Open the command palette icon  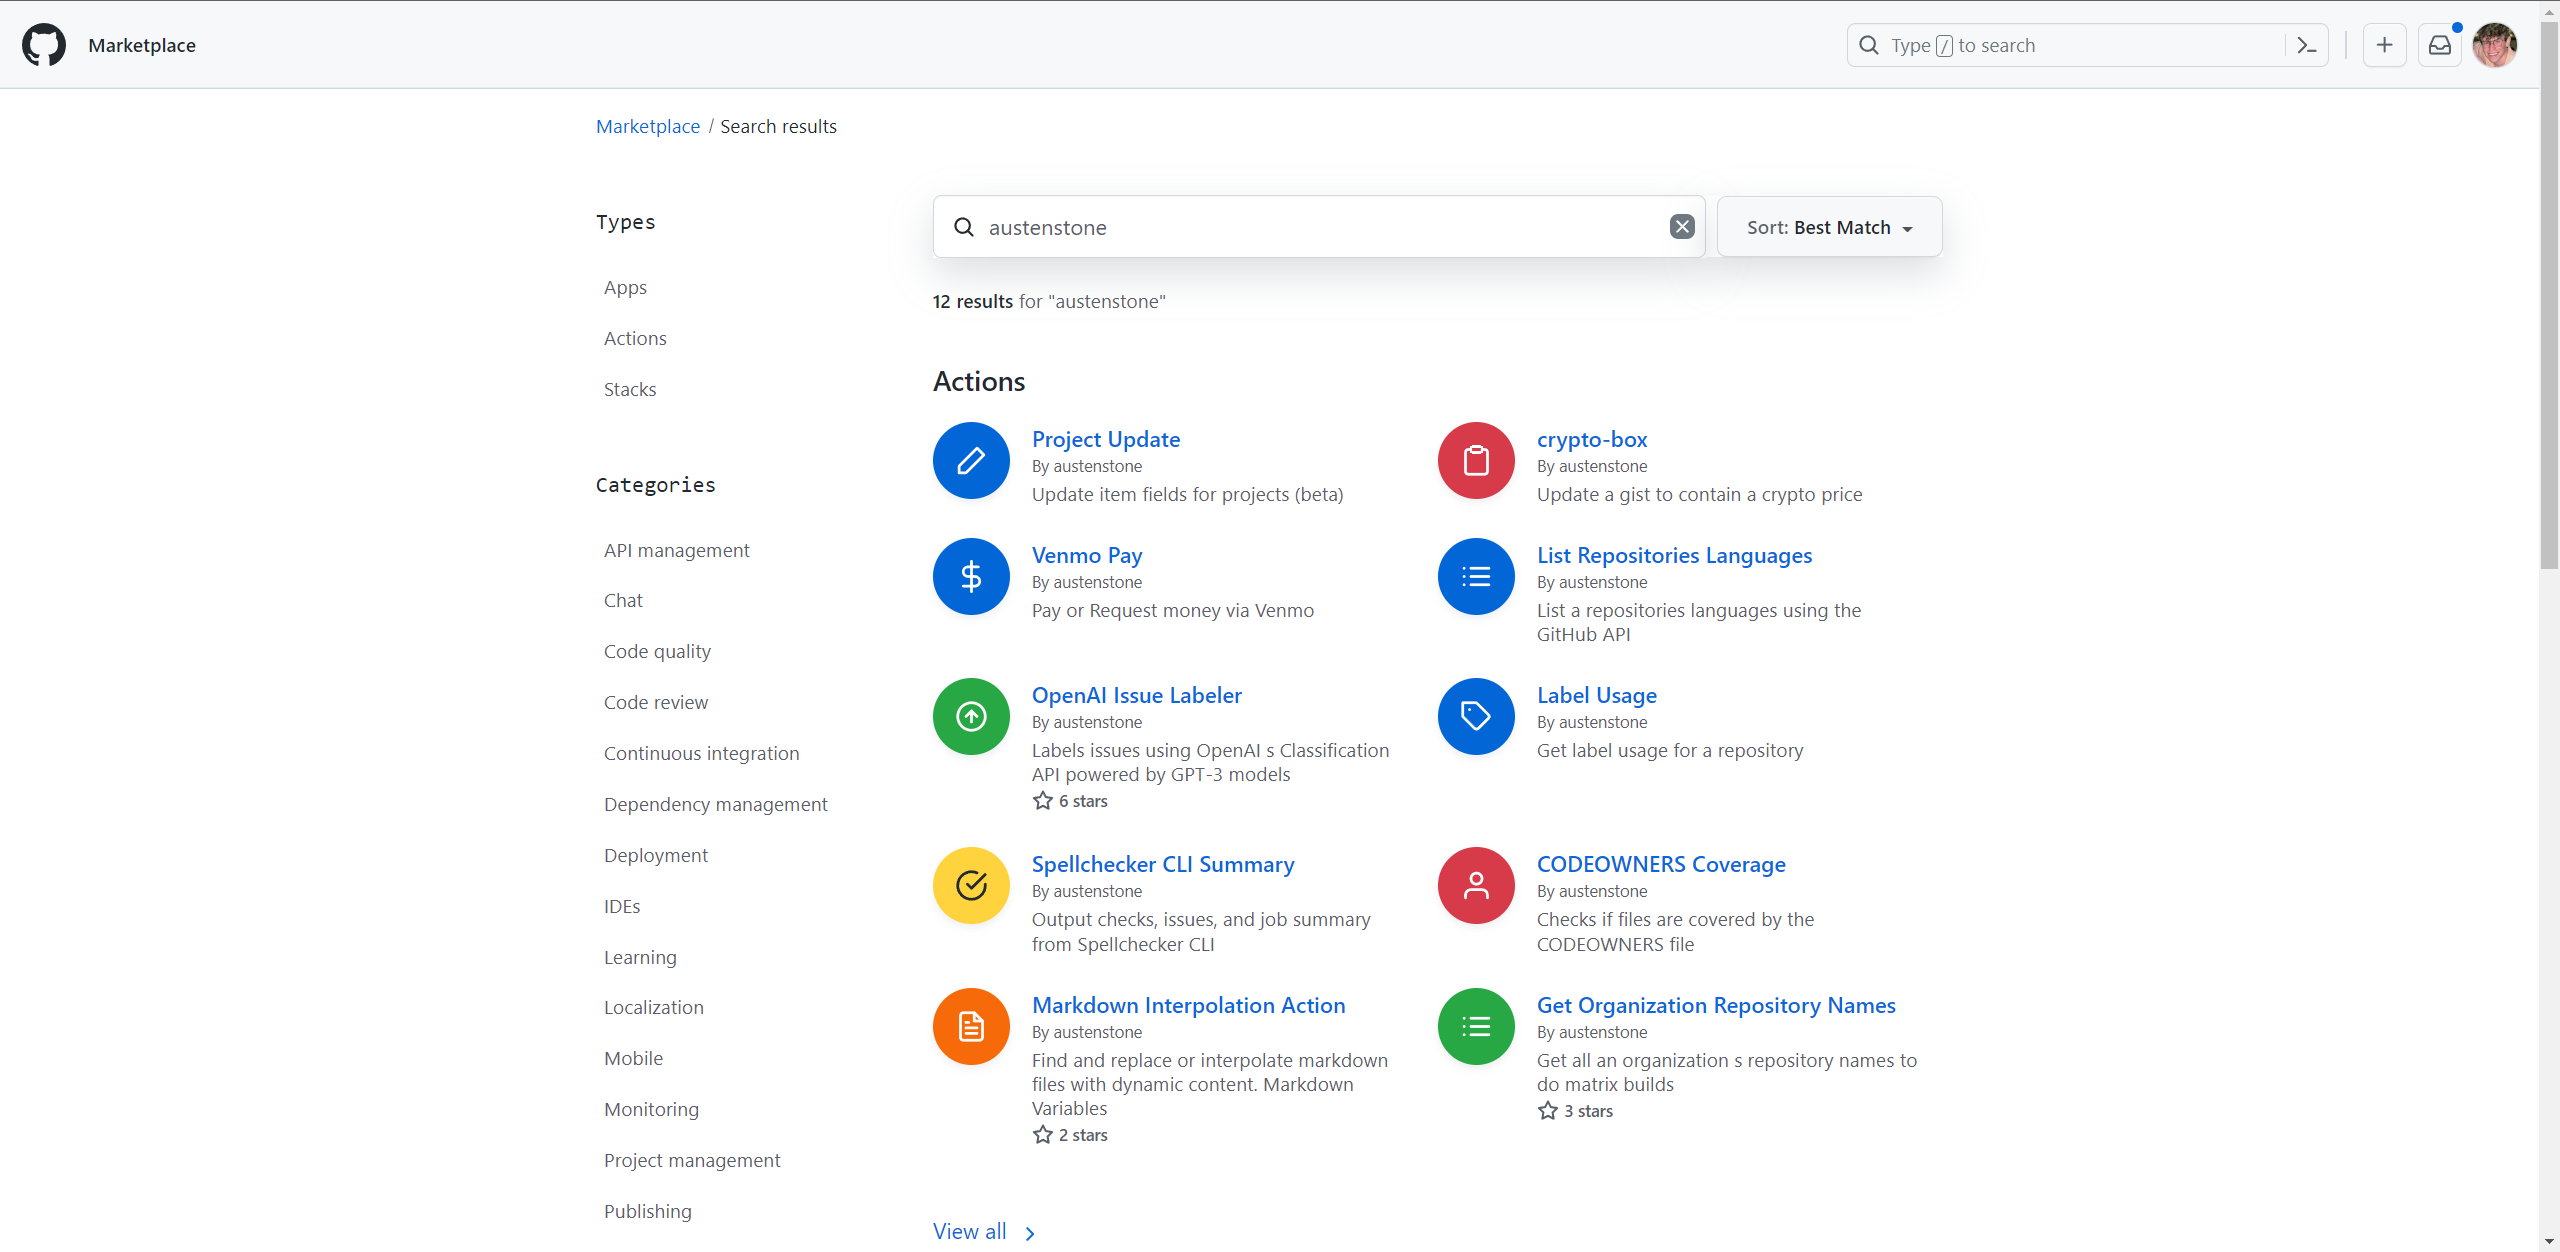click(2307, 45)
